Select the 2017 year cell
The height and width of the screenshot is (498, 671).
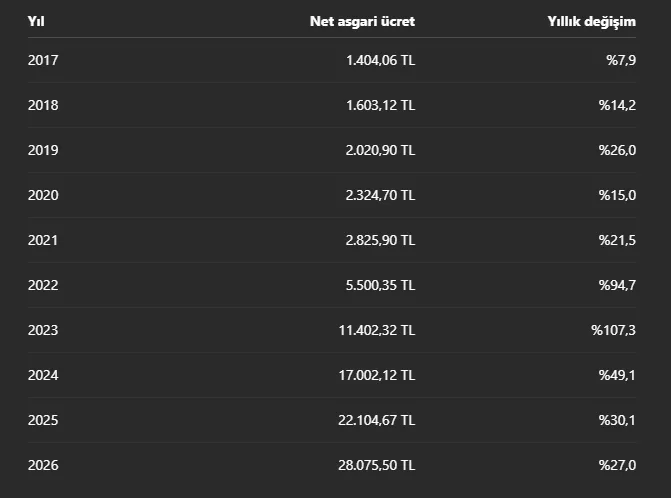(x=43, y=60)
